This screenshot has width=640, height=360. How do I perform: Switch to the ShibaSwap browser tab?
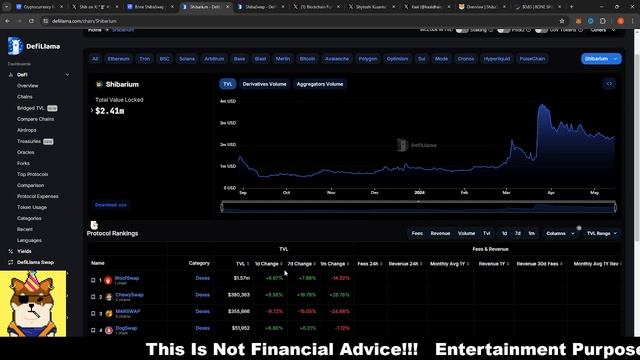tap(261, 7)
